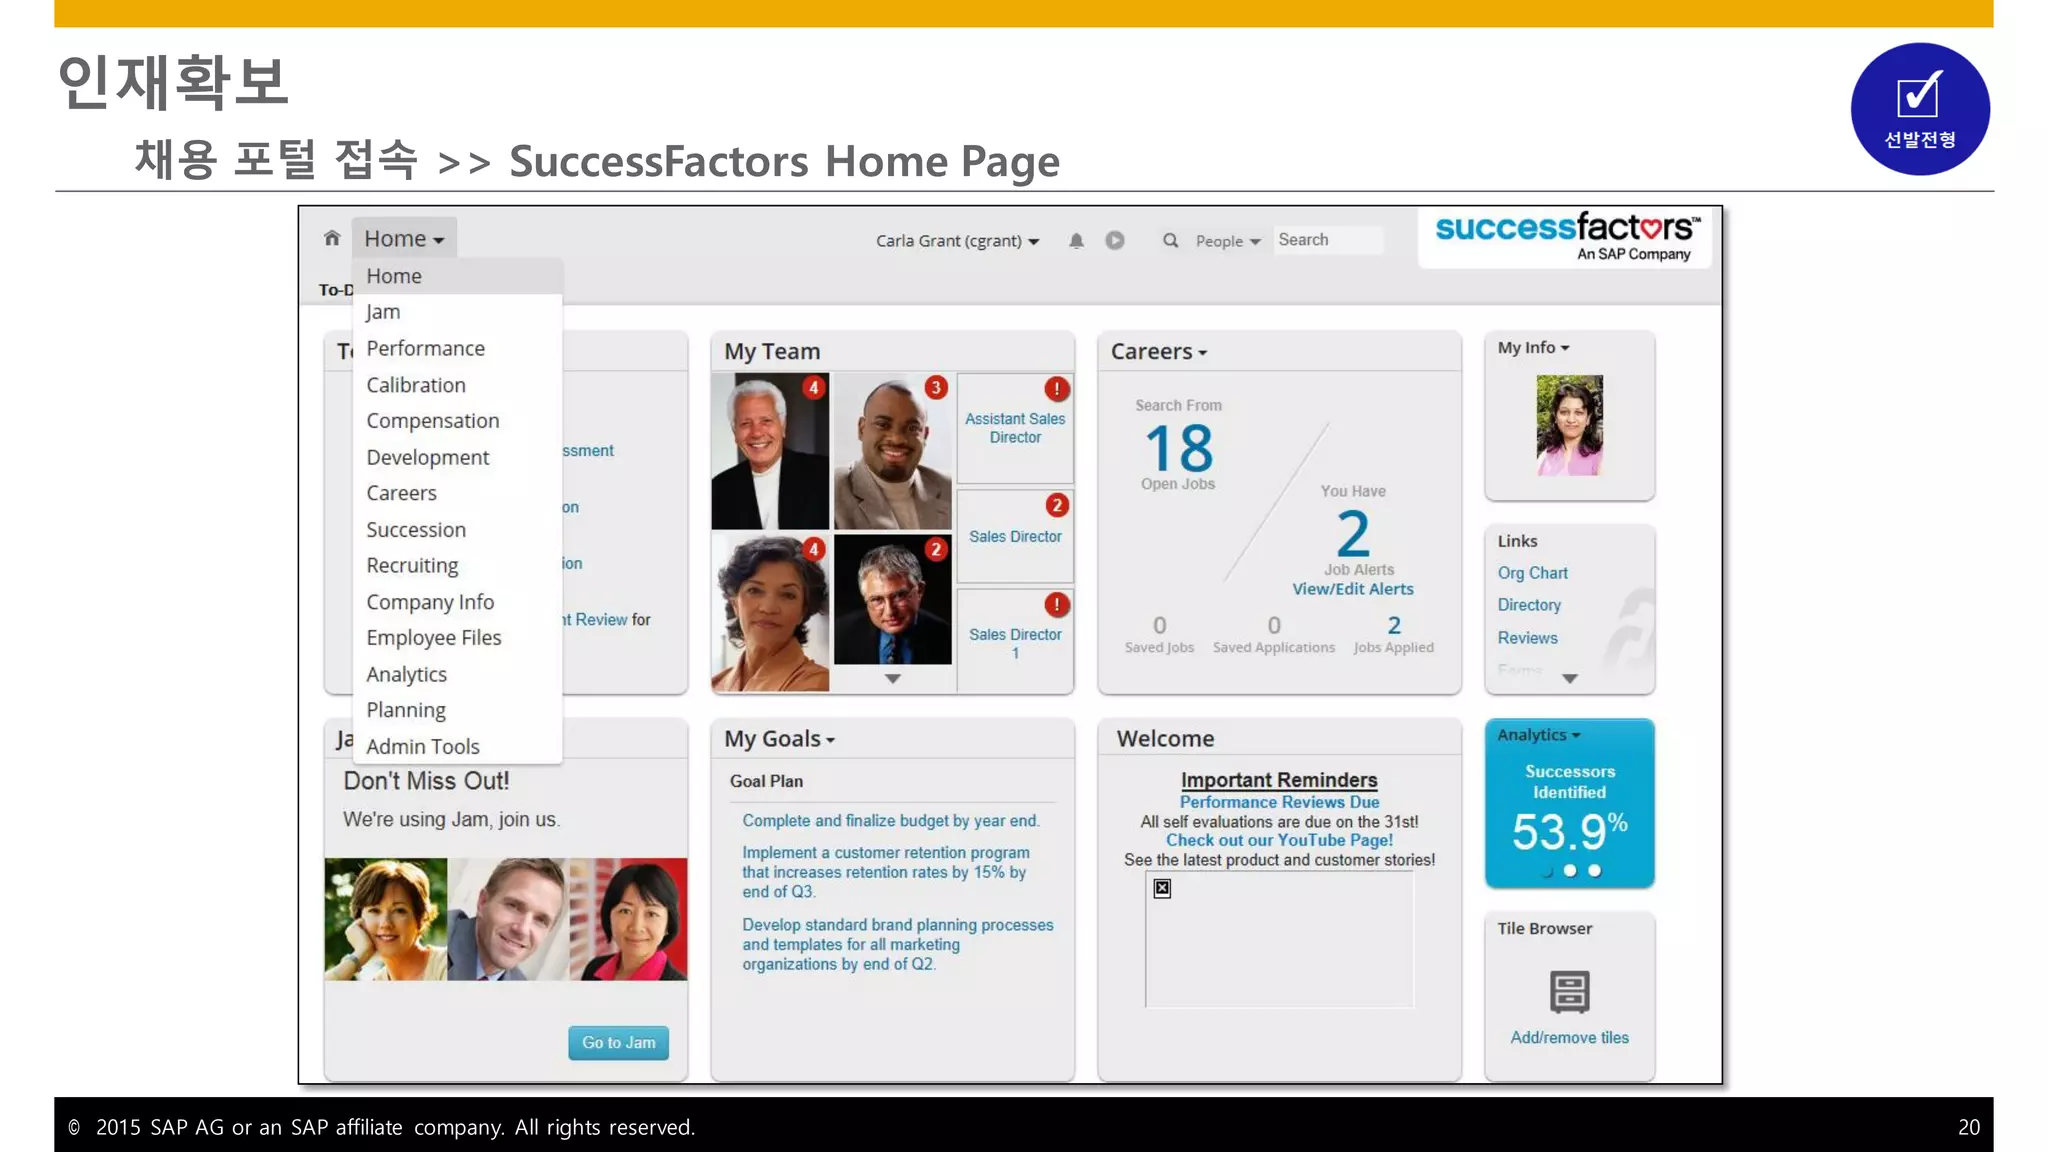Click in the Search input field

tap(1328, 240)
